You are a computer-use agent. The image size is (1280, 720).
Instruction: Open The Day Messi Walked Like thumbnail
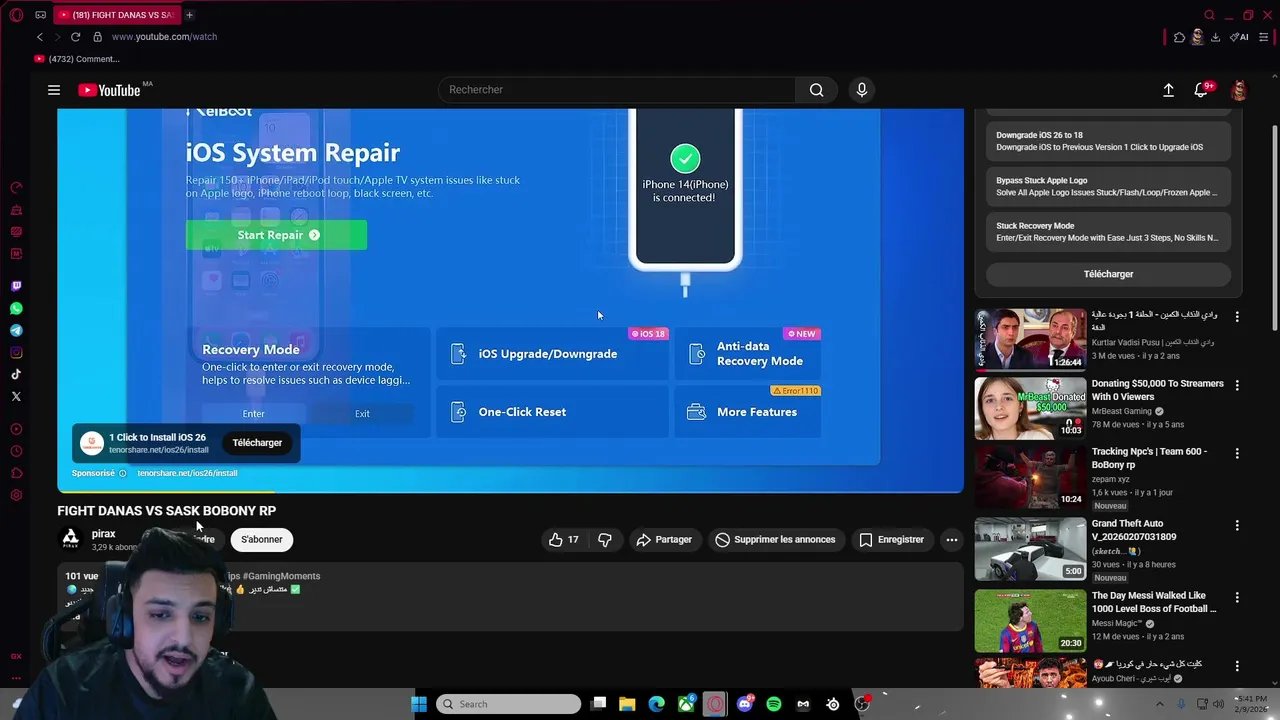(1030, 620)
